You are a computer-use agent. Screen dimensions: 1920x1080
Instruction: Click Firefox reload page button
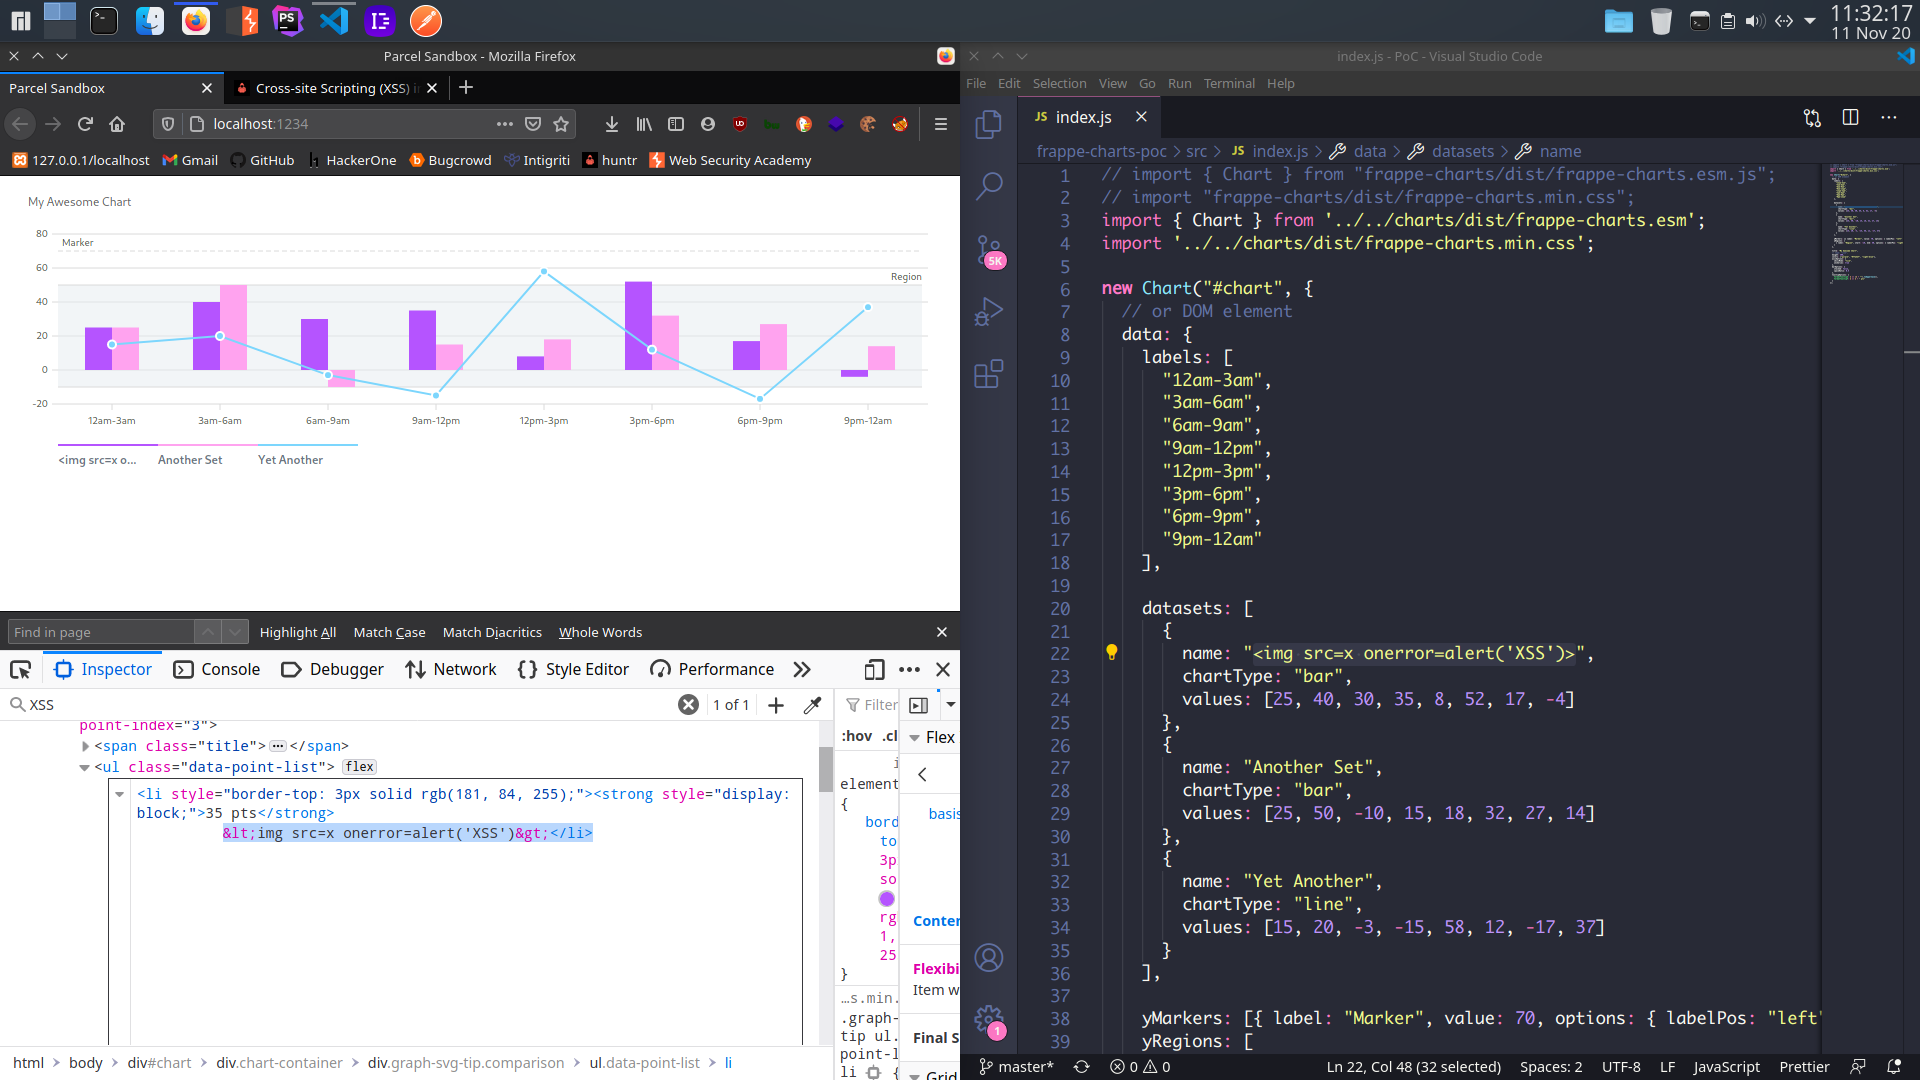[x=85, y=124]
